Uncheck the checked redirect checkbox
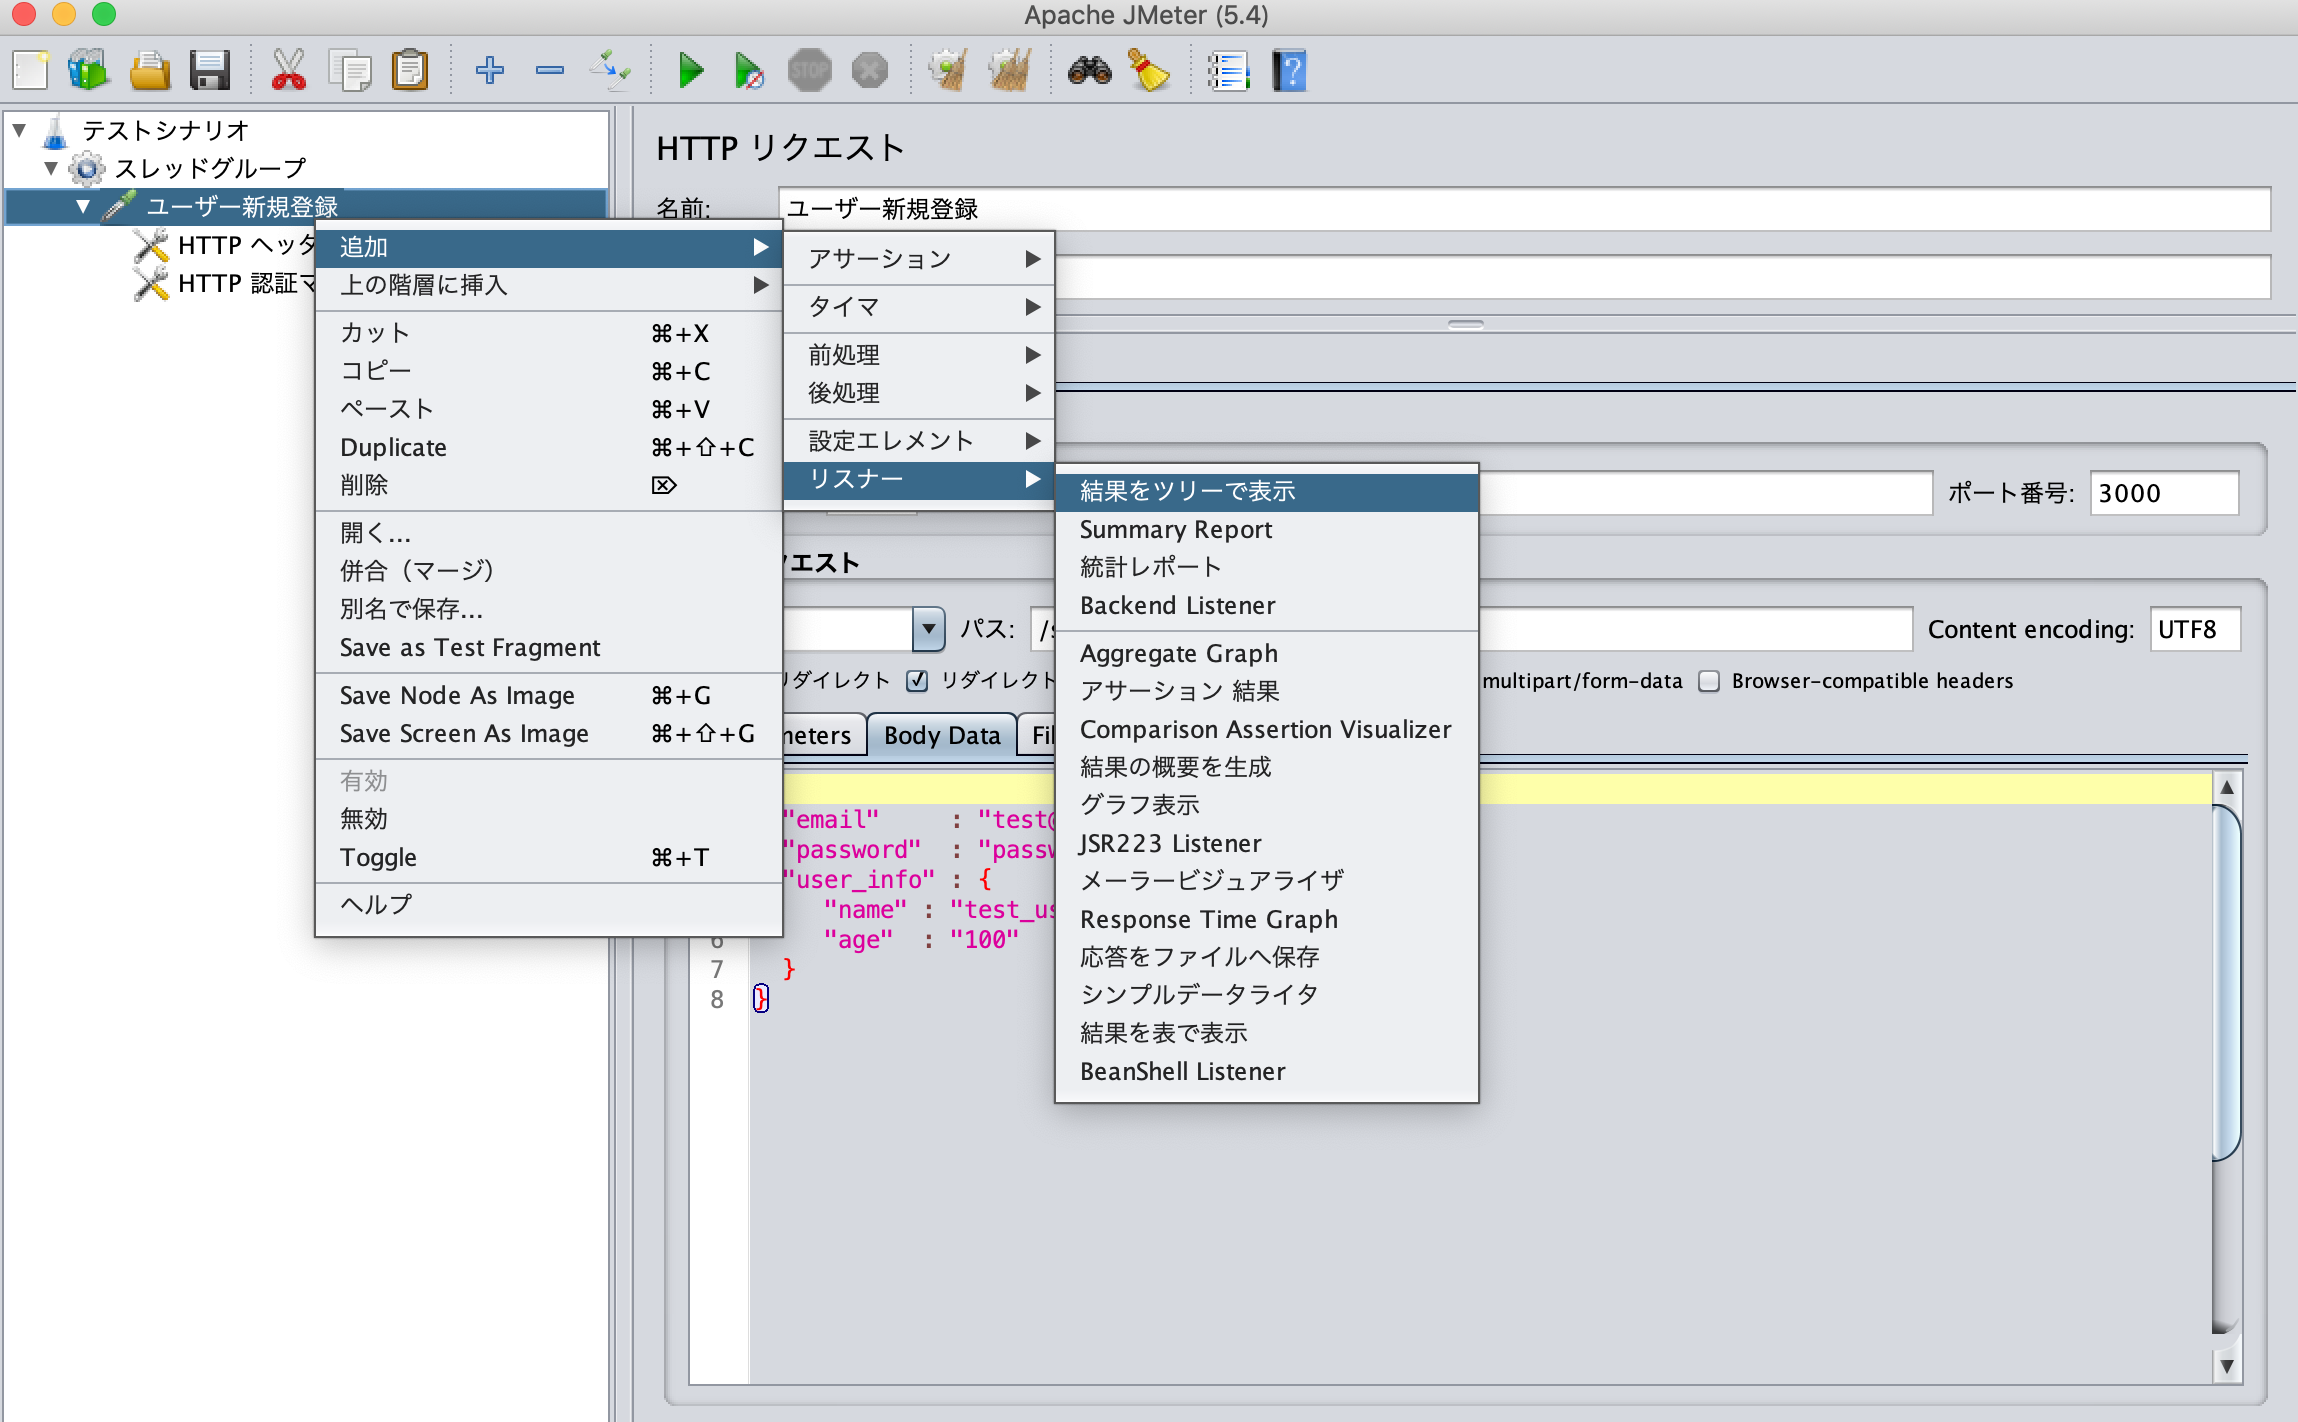Viewport: 2298px width, 1422px height. pyautogui.click(x=917, y=682)
